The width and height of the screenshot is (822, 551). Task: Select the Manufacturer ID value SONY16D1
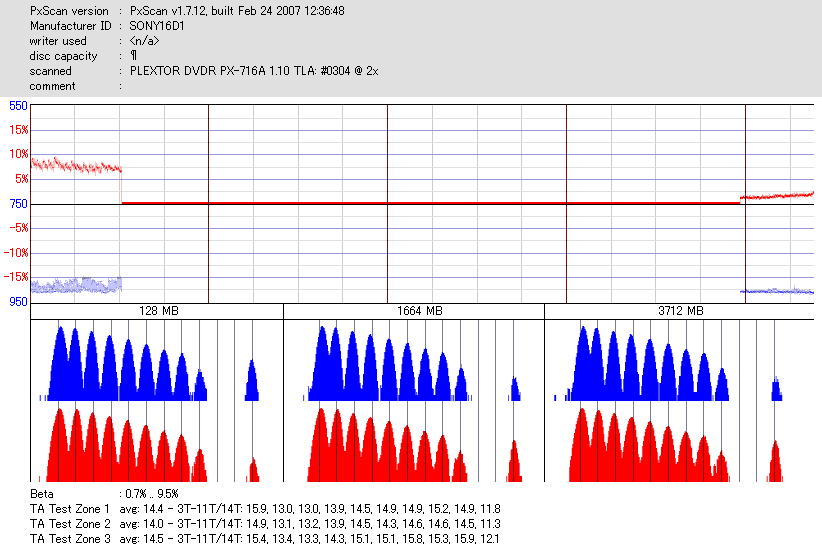coord(157,26)
